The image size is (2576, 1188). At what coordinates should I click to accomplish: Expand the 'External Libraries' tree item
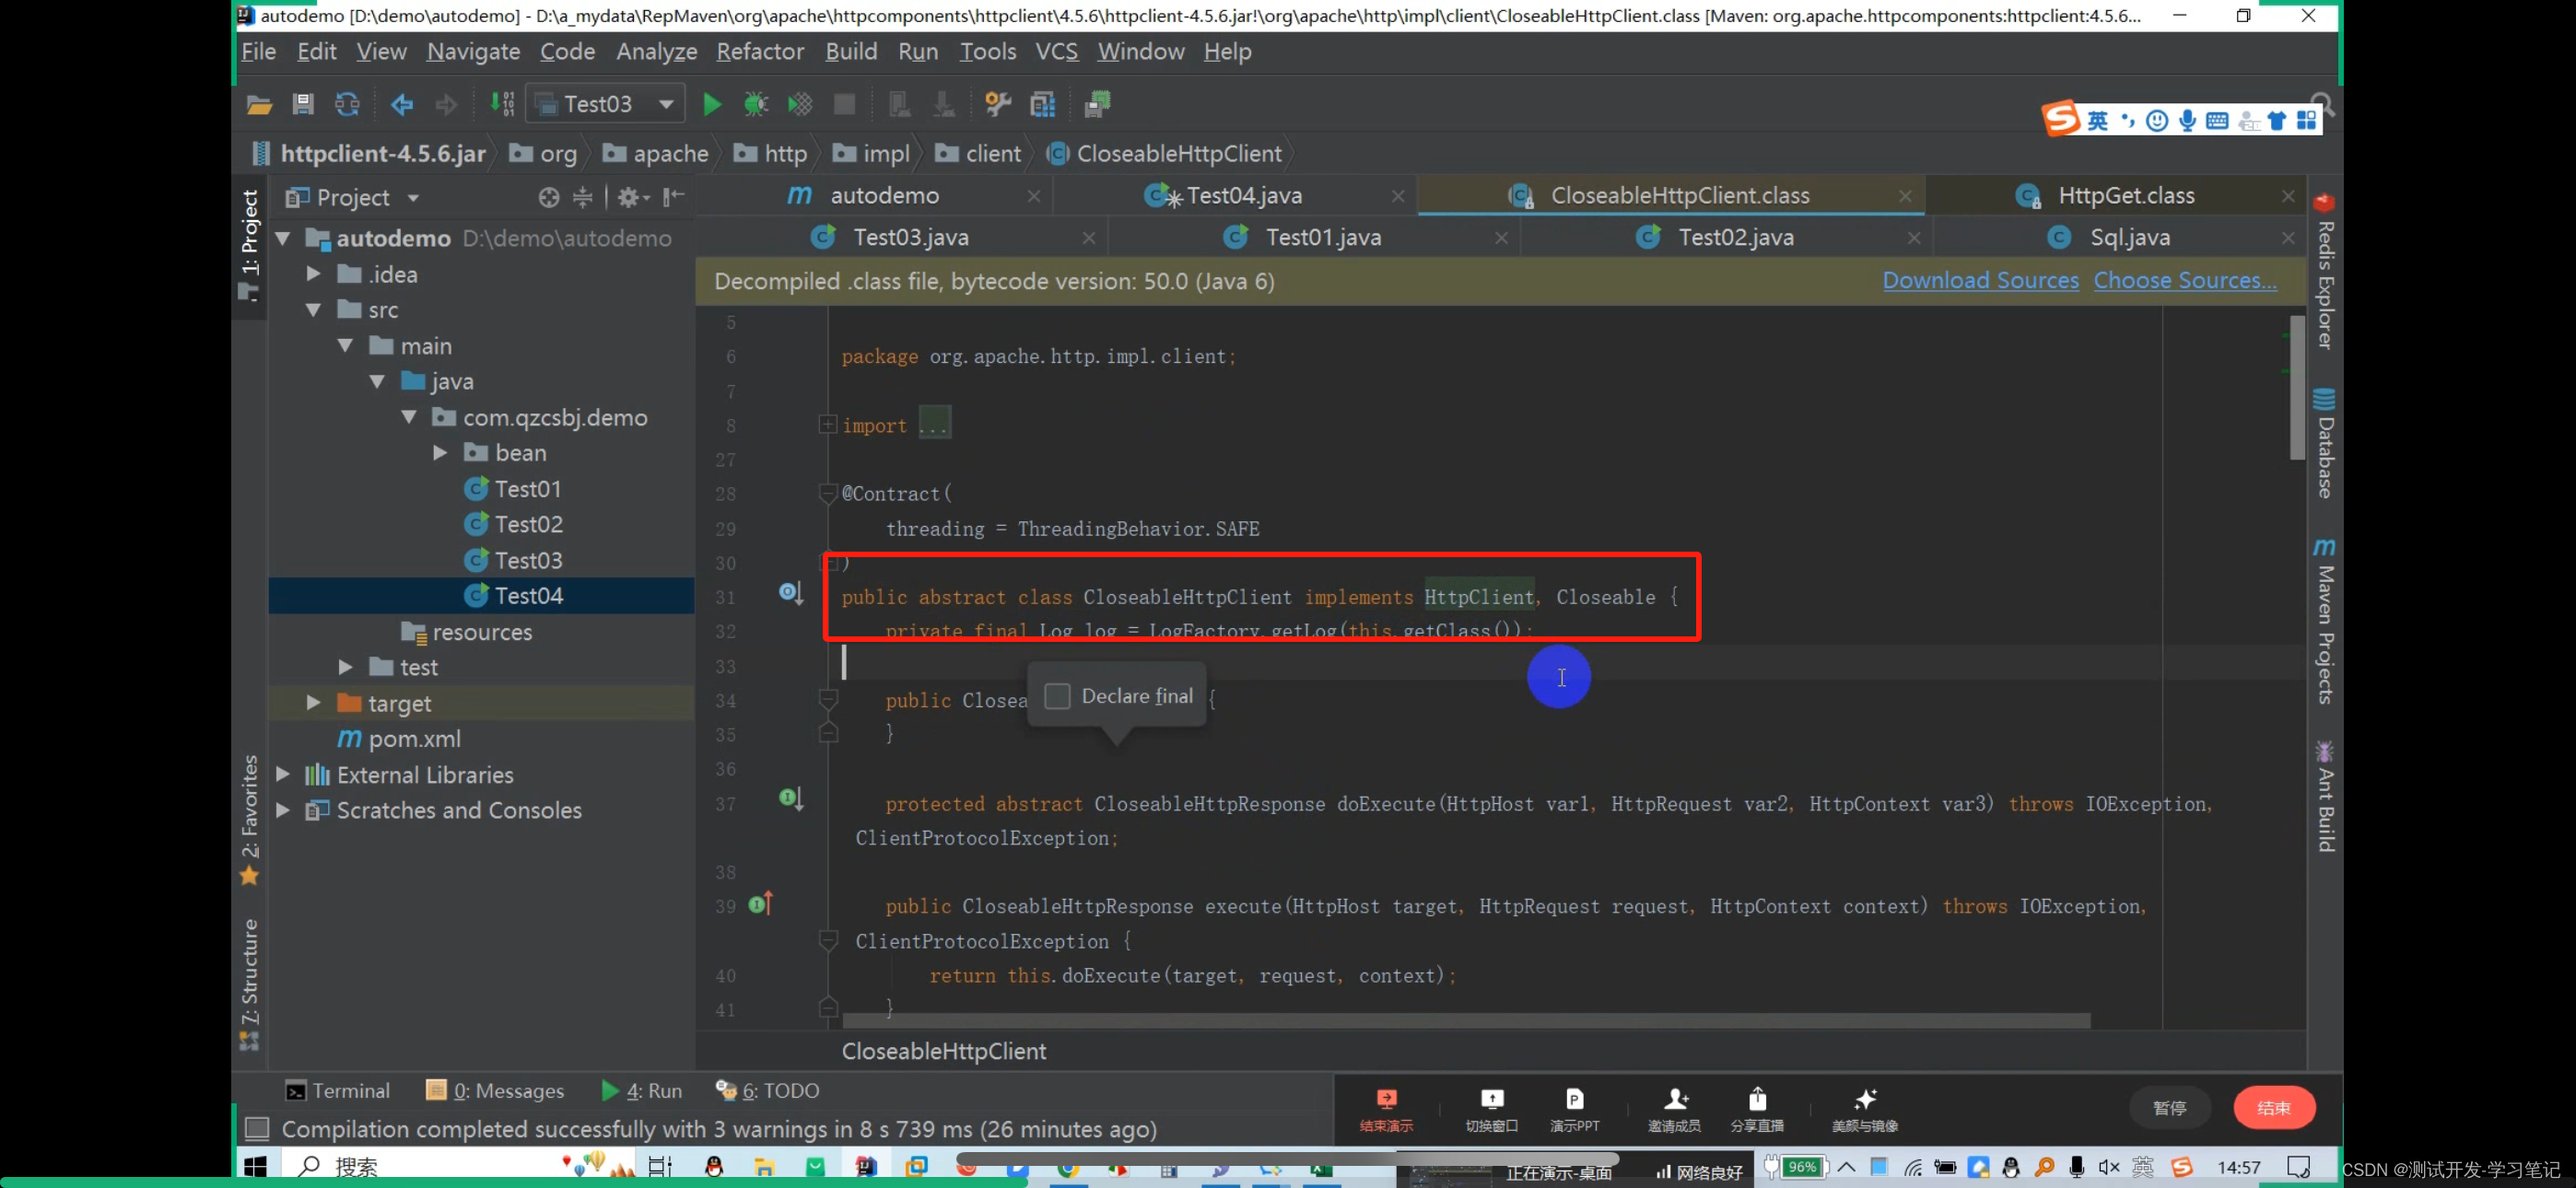(x=287, y=773)
